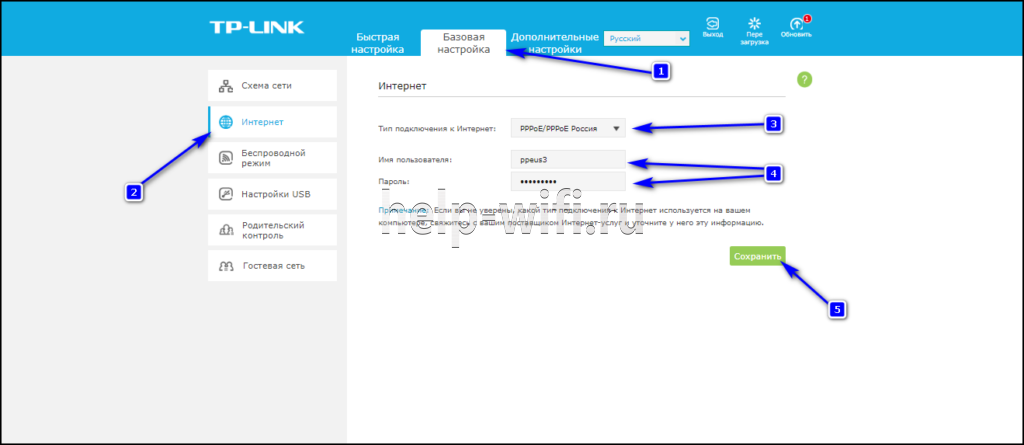Image resolution: width=1024 pixels, height=445 pixels.
Task: Click the Выход logout icon
Action: 712,23
